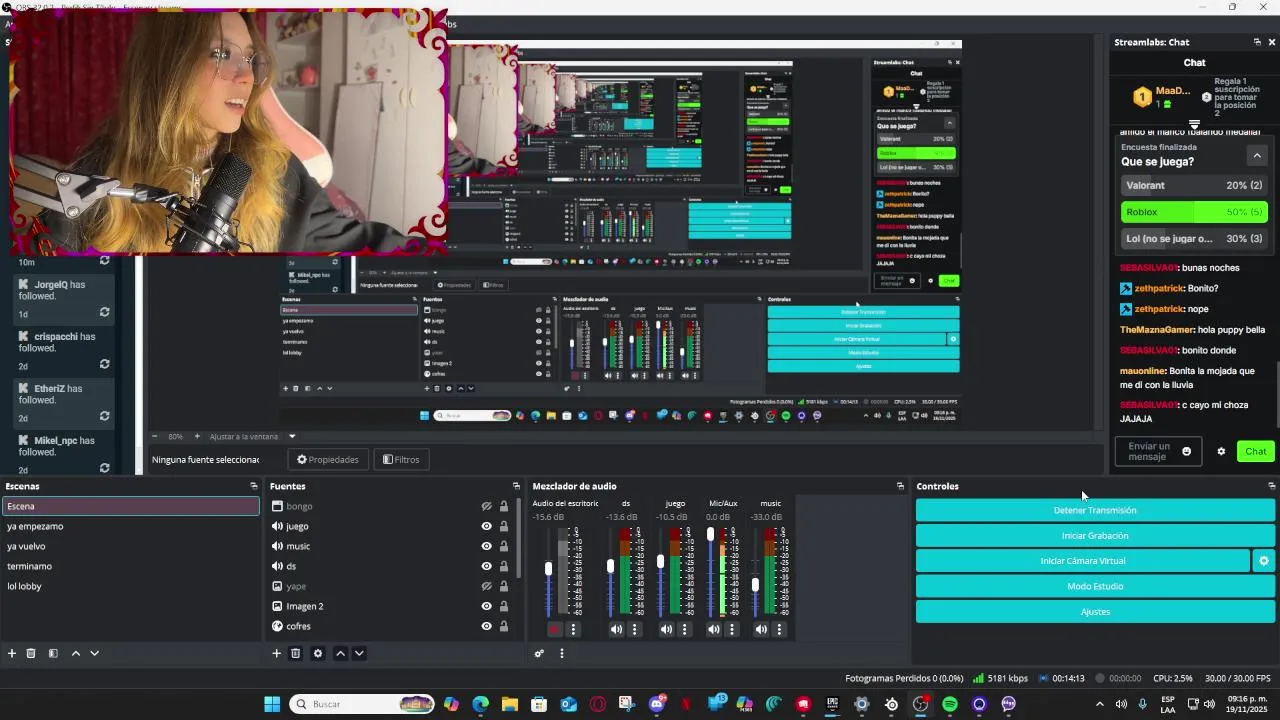Remove the selected source with trash icon
1280x720 pixels.
295,653
